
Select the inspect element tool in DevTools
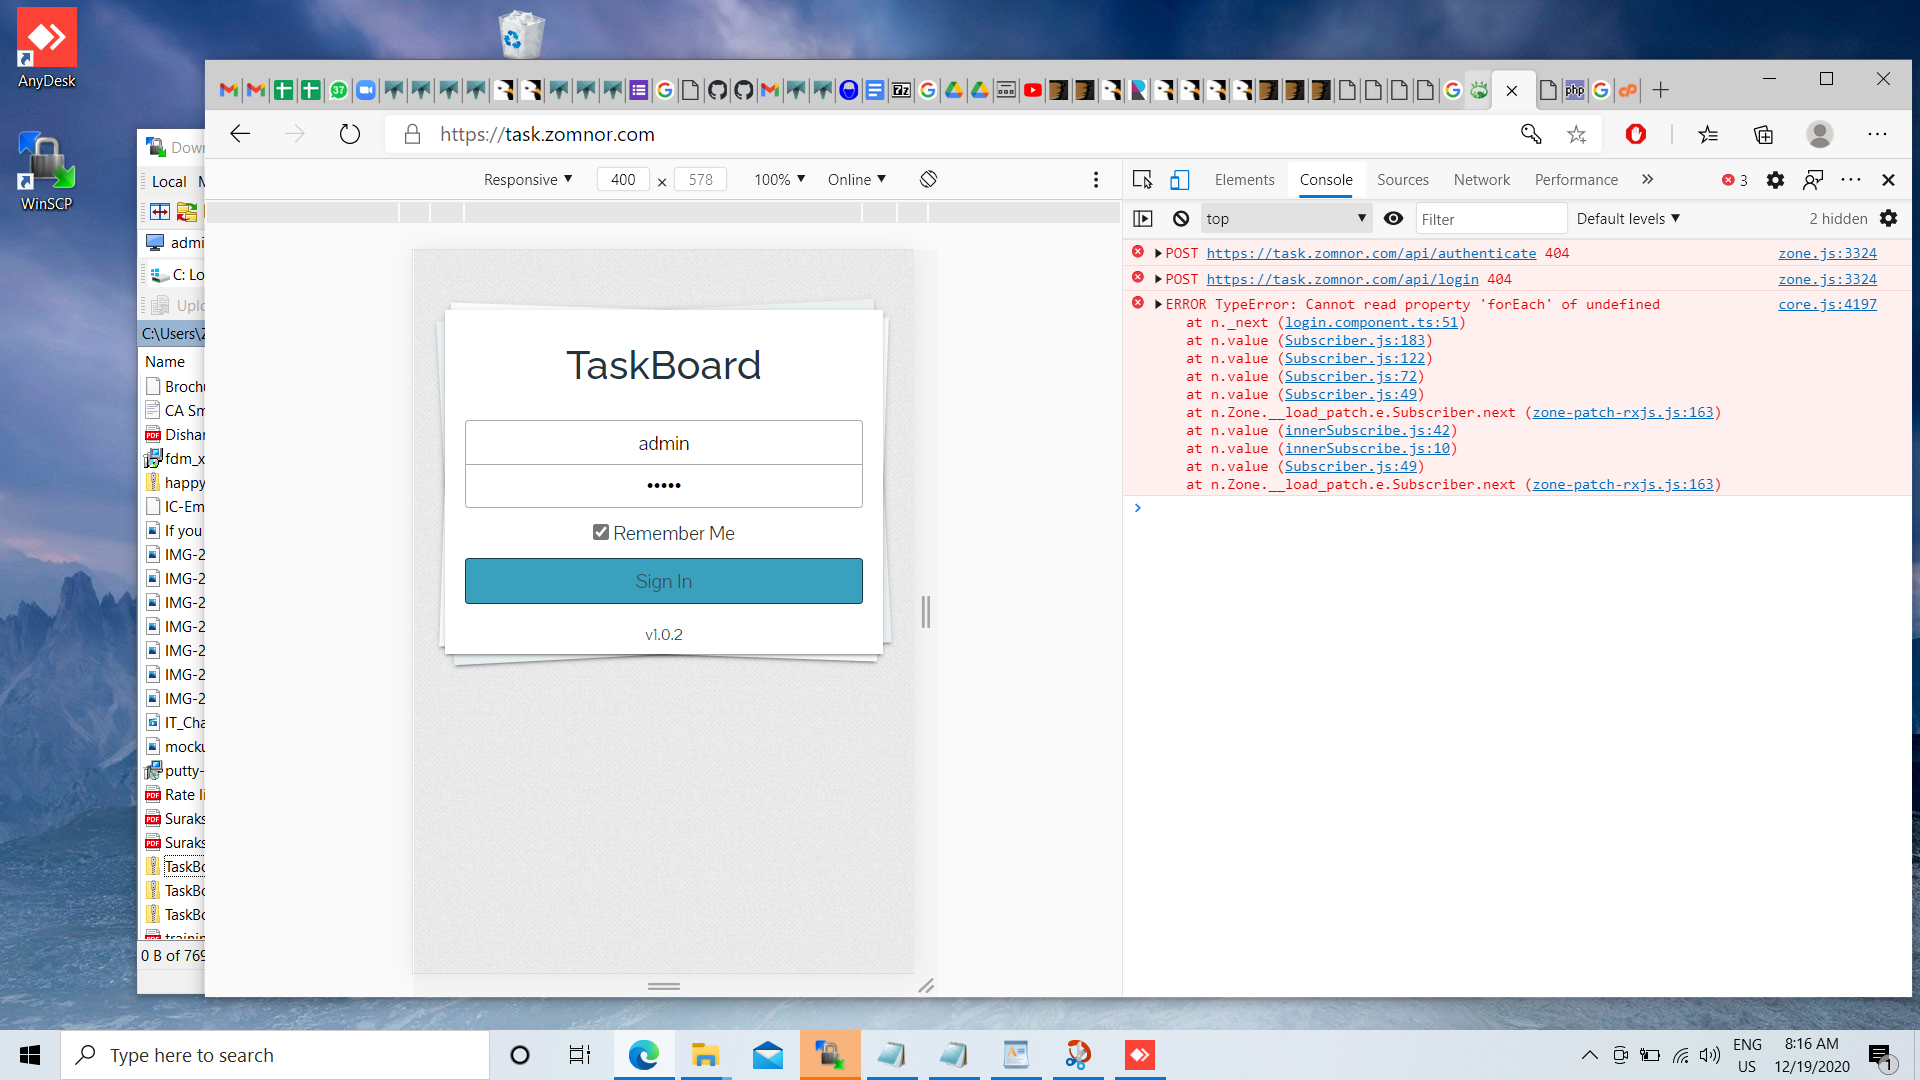pyautogui.click(x=1140, y=179)
